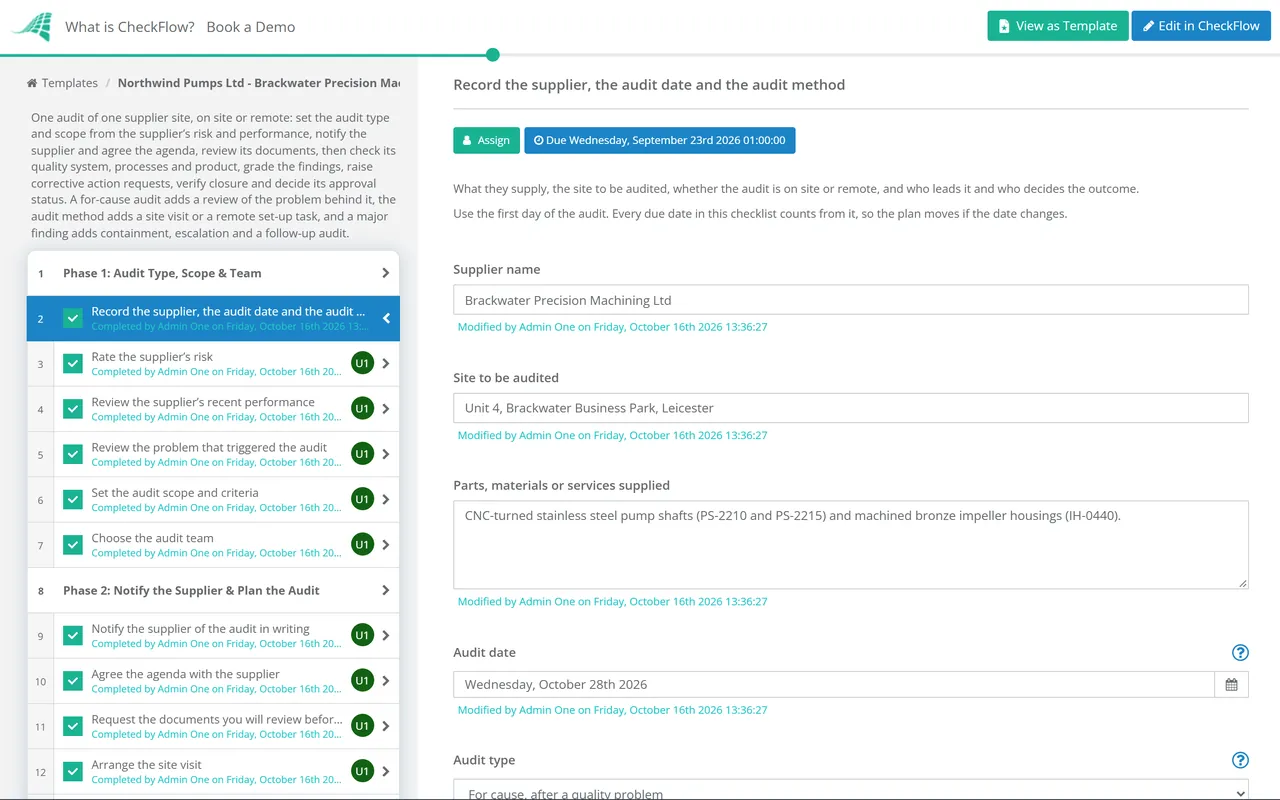Click the U1 avatar on Choose the audit team

(362, 544)
